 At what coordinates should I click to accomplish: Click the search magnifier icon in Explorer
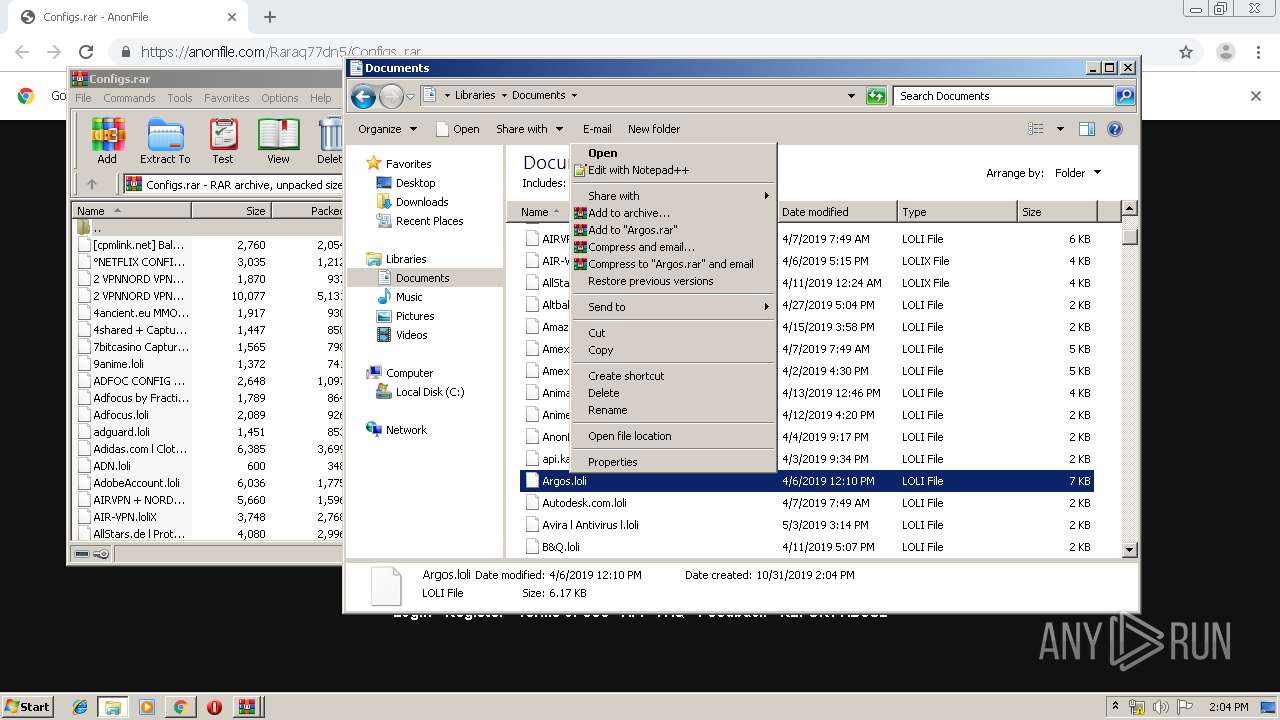coord(1125,96)
